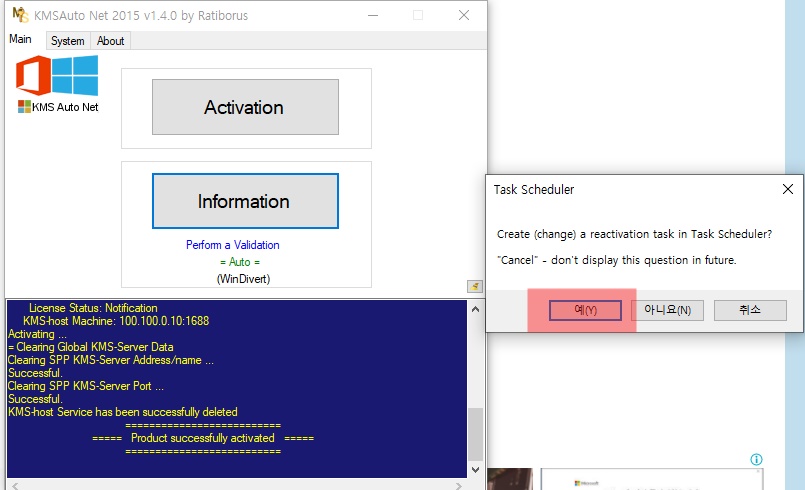Open the Main tab

(21, 40)
